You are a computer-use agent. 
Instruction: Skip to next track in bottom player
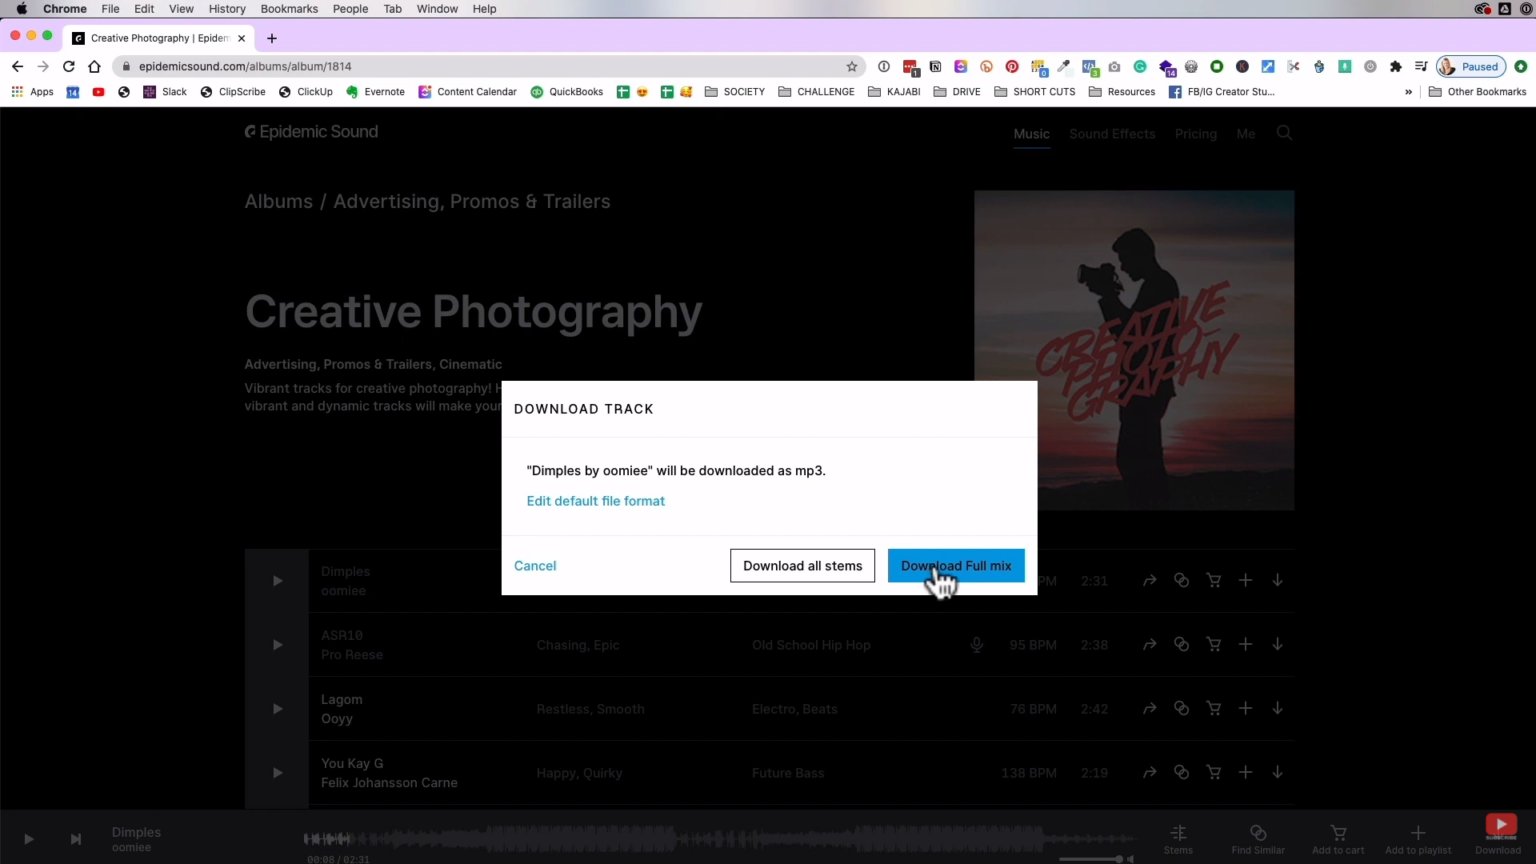(75, 839)
